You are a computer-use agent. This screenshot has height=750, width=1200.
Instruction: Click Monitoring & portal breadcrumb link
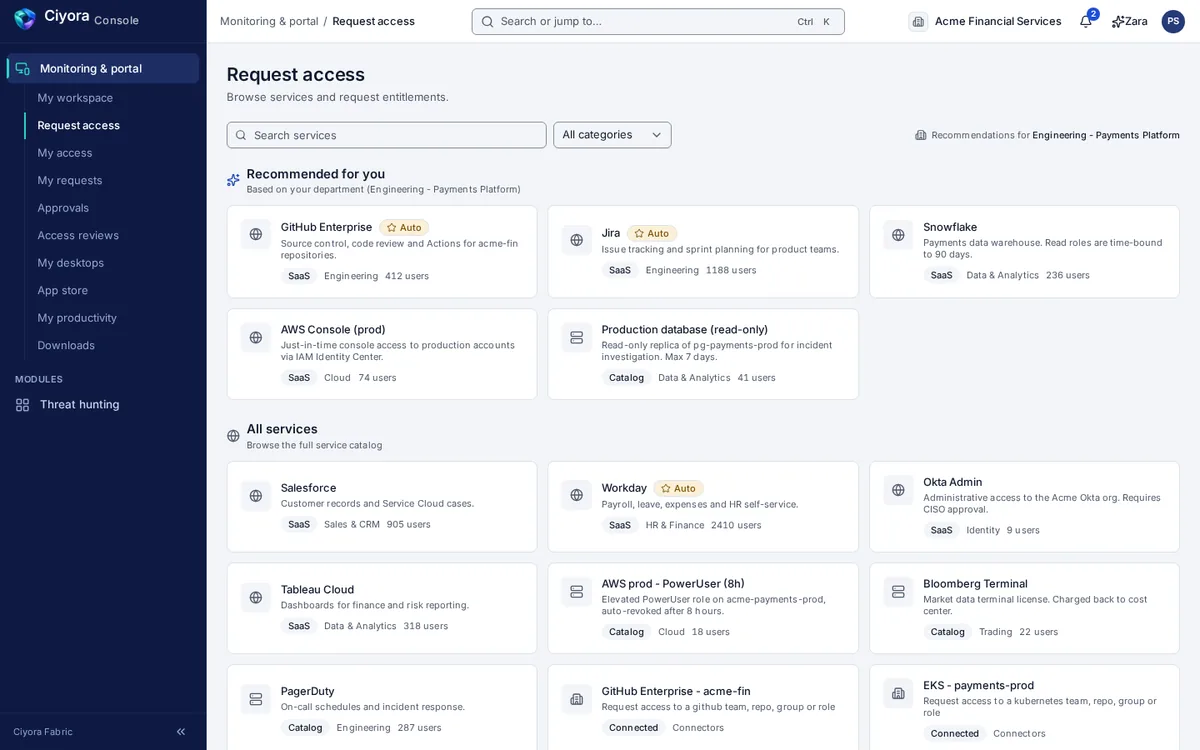tap(269, 21)
